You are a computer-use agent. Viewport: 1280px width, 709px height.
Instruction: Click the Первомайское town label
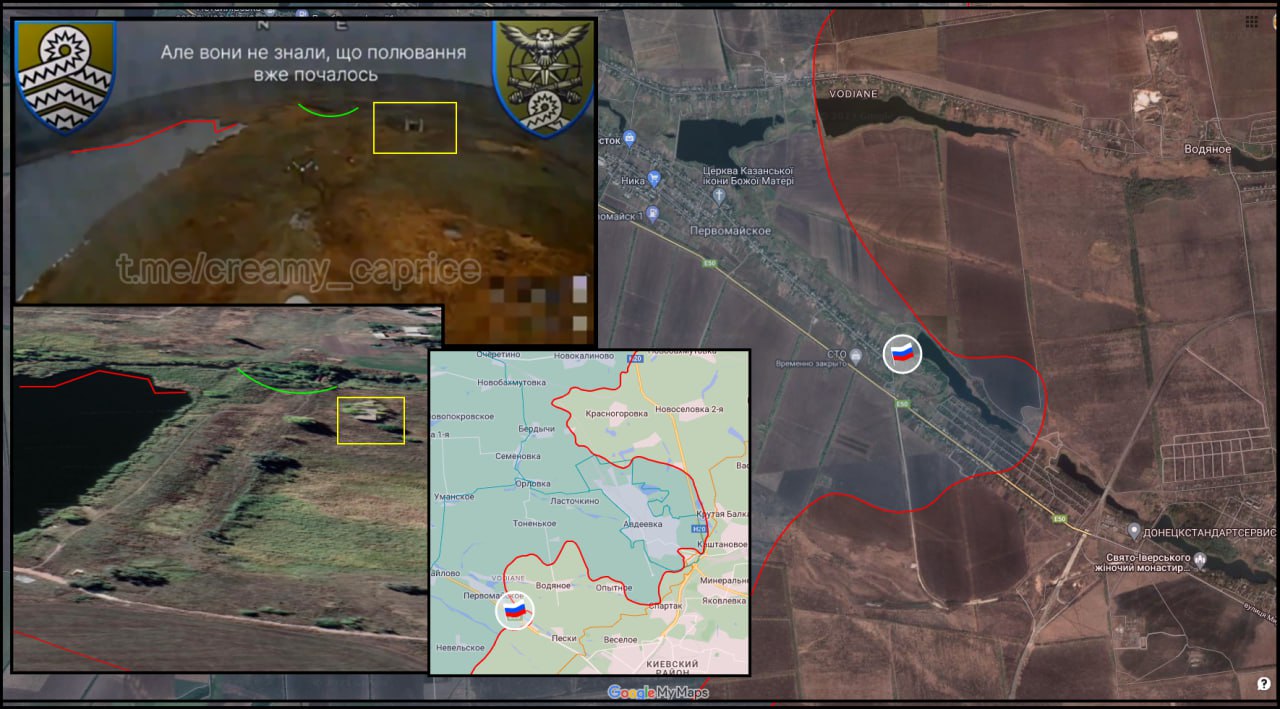pyautogui.click(x=730, y=230)
